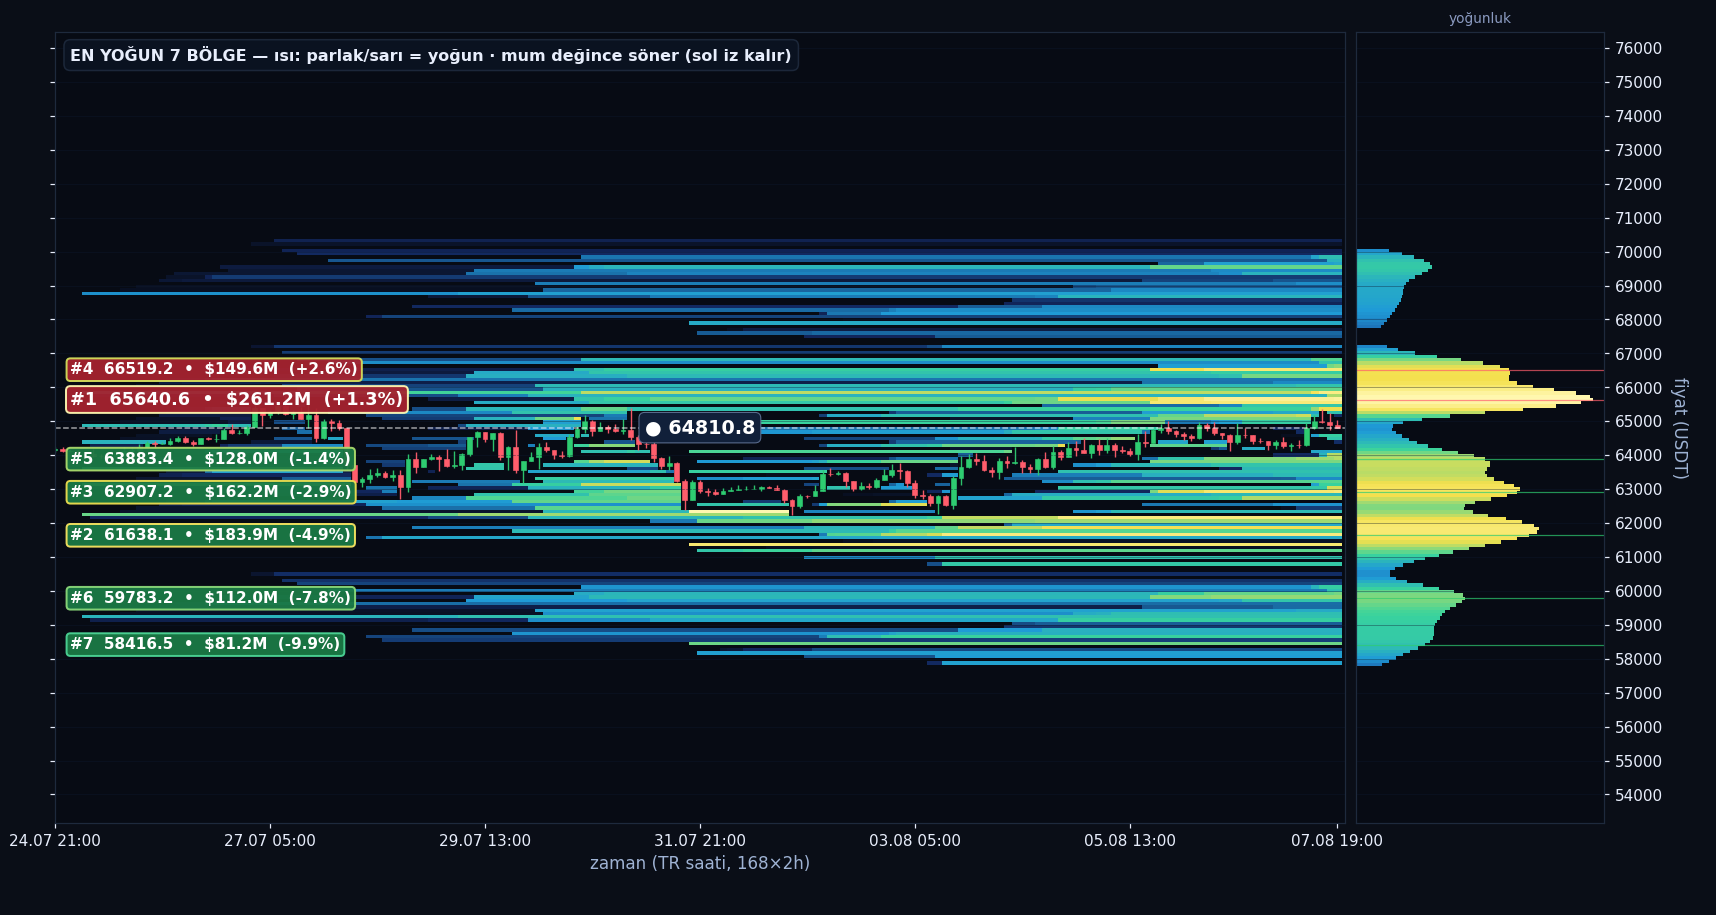The height and width of the screenshot is (915, 1716).
Task: Click the 54000 price axis label
Action: pos(1639,796)
